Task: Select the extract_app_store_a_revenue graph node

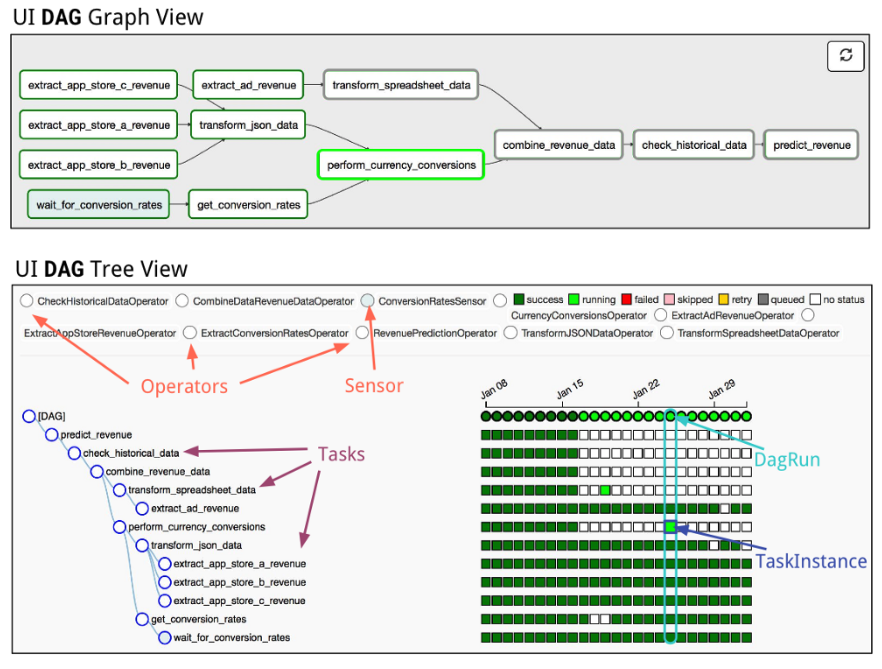Action: (98, 125)
